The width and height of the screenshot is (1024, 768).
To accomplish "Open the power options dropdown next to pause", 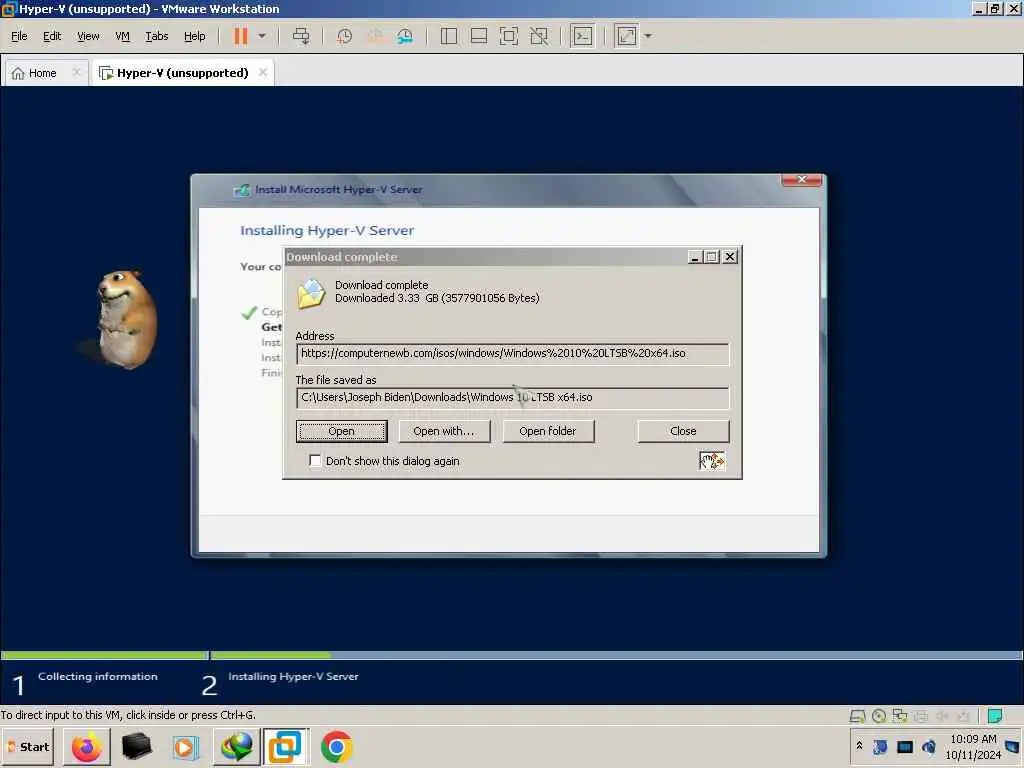I will pos(262,36).
